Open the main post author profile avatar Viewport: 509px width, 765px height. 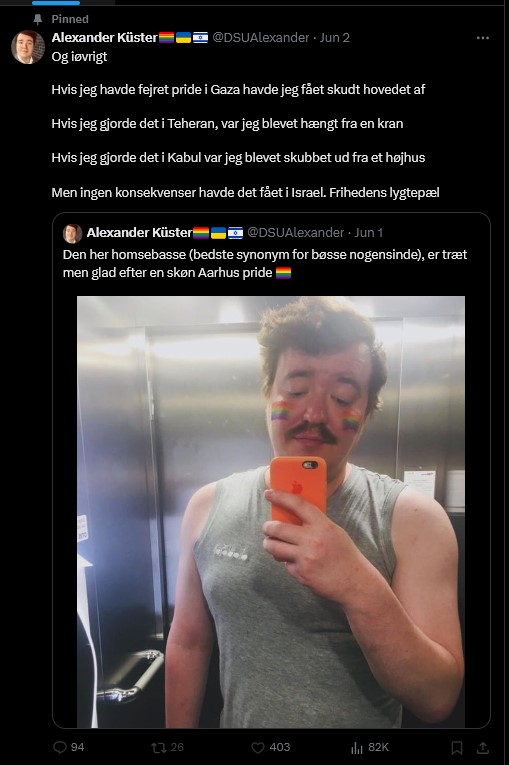[28, 47]
